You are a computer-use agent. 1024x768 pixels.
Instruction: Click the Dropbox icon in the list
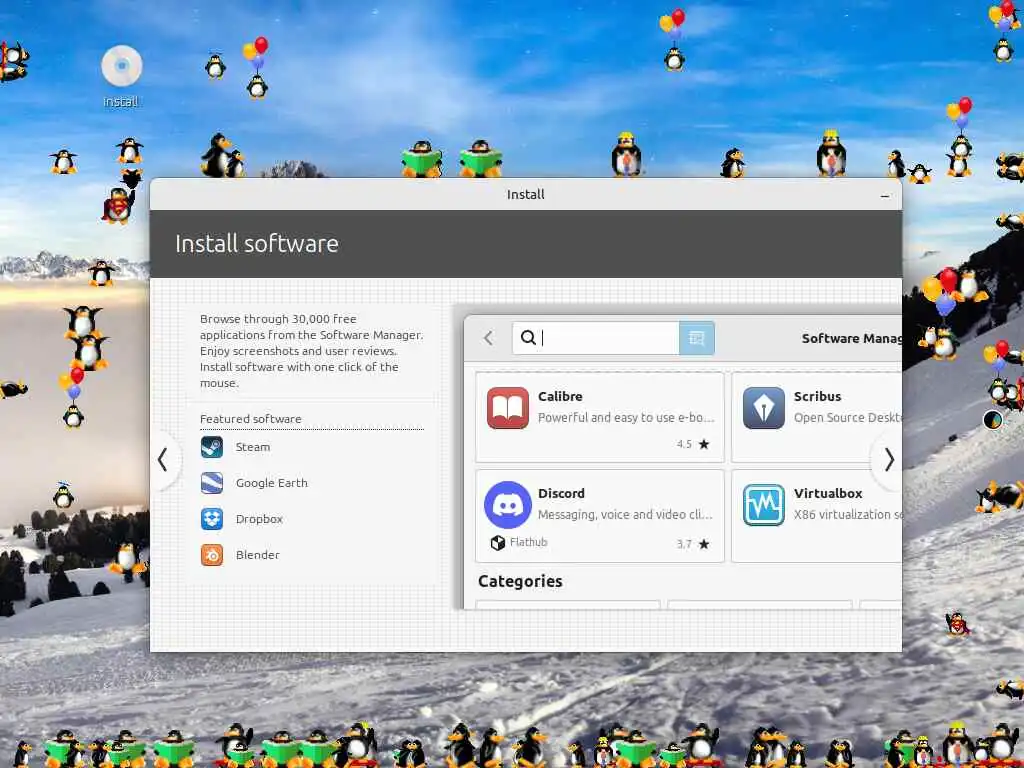pyautogui.click(x=212, y=519)
